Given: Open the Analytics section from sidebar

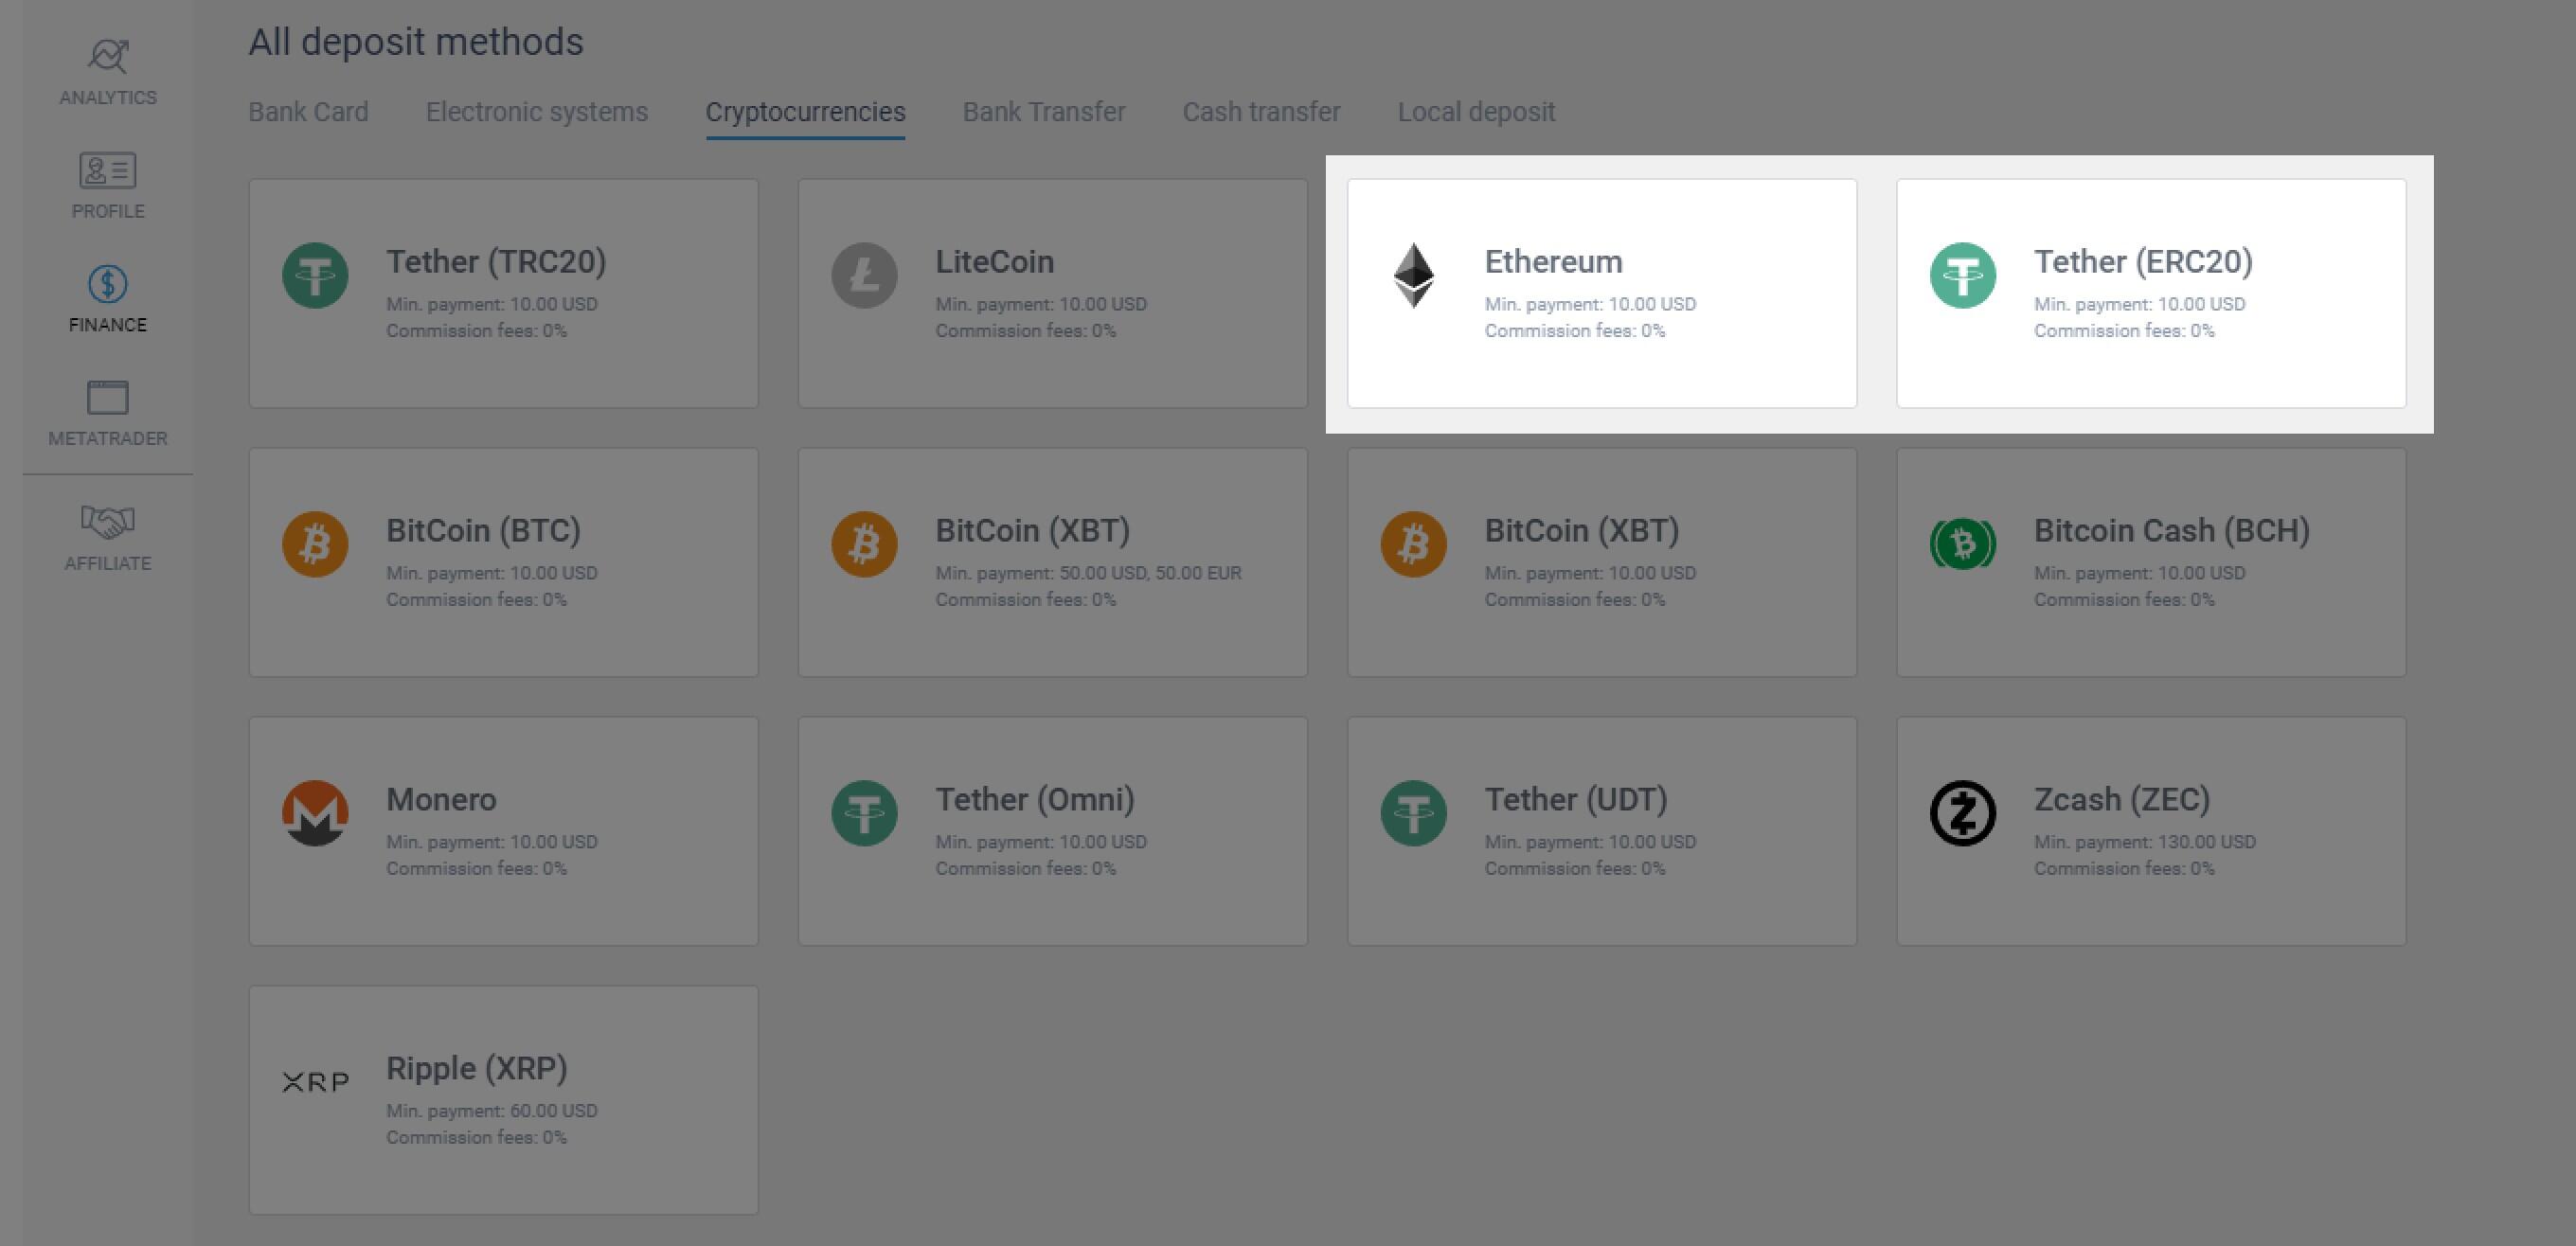Looking at the screenshot, I should point(107,70).
